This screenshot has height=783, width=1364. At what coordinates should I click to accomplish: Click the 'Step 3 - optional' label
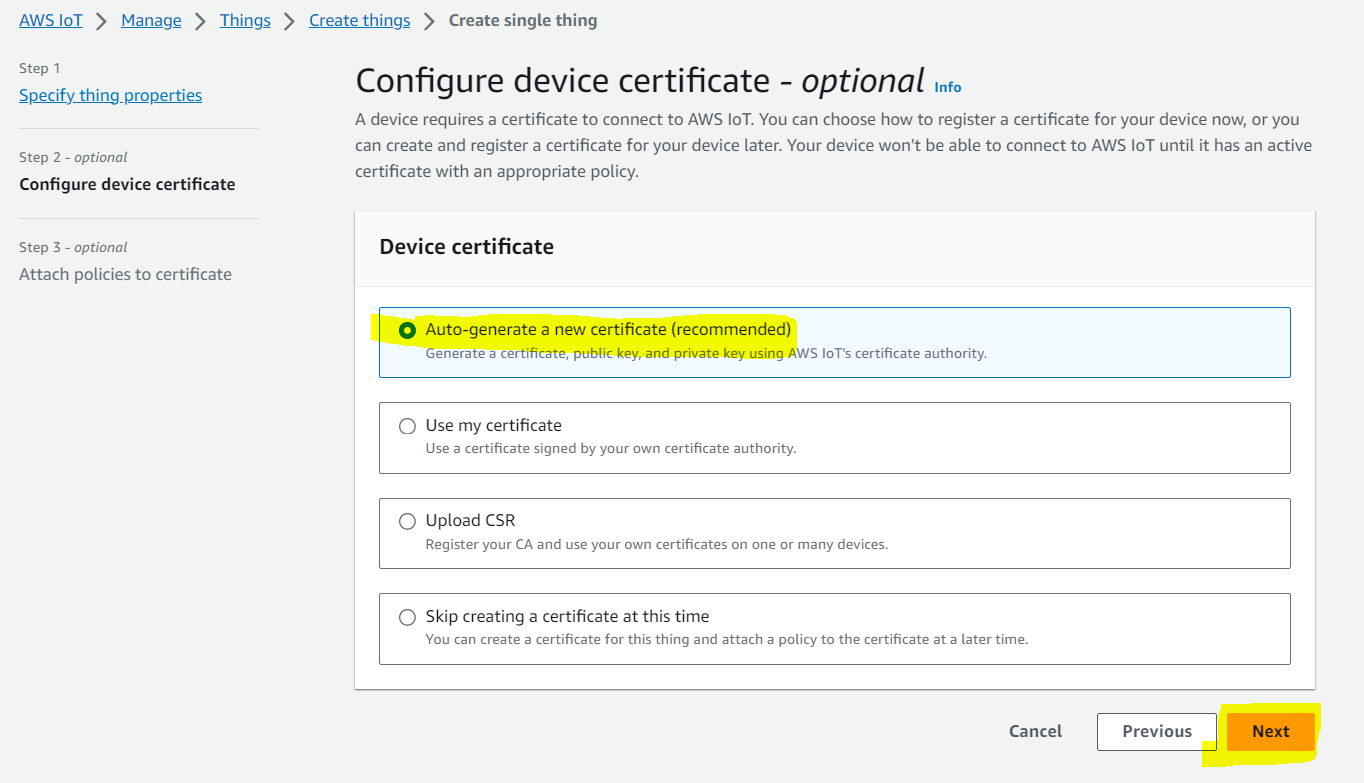tap(73, 247)
